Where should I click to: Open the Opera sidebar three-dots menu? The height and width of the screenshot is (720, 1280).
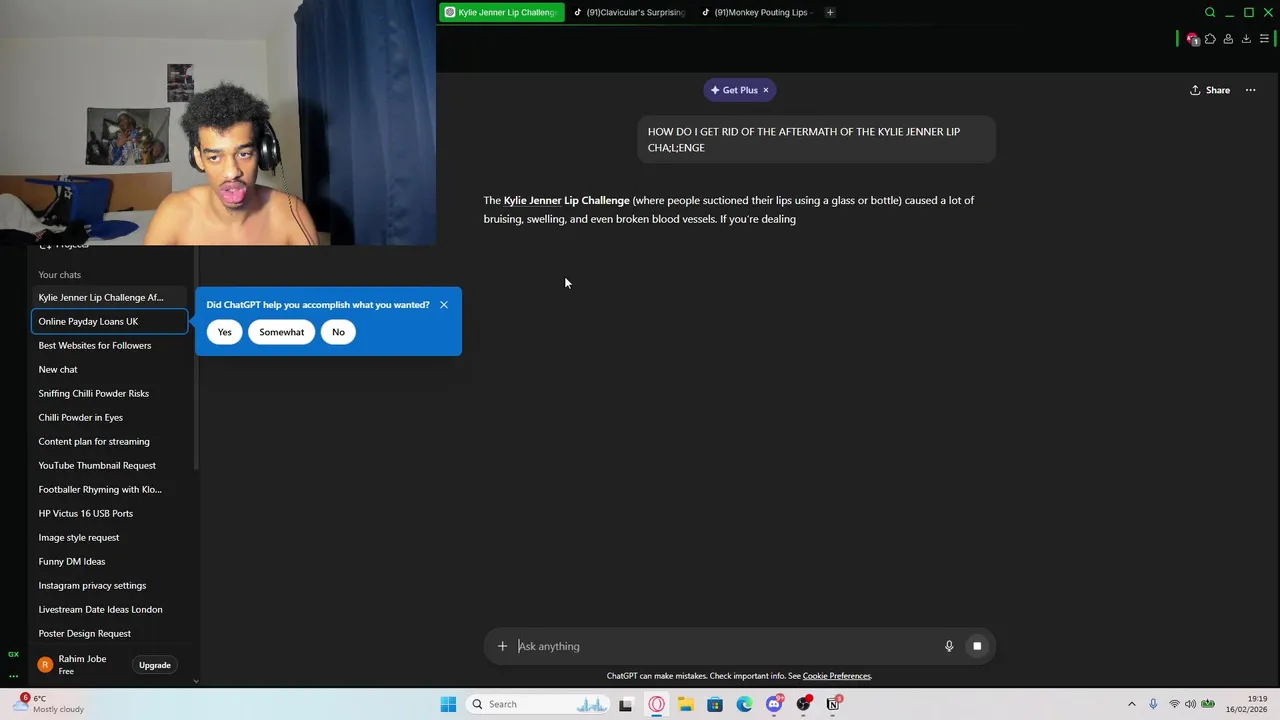(x=13, y=676)
